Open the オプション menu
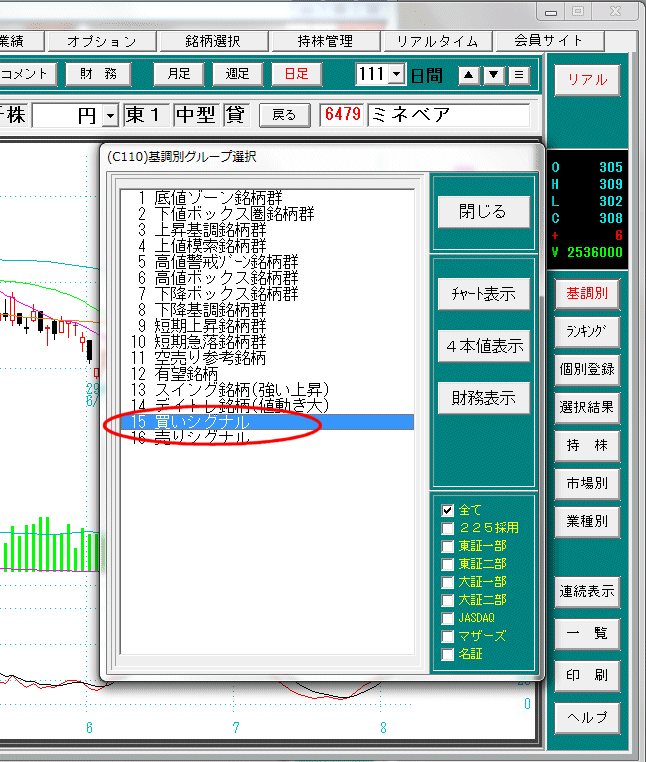Viewport: 646px width, 762px height. [101, 41]
